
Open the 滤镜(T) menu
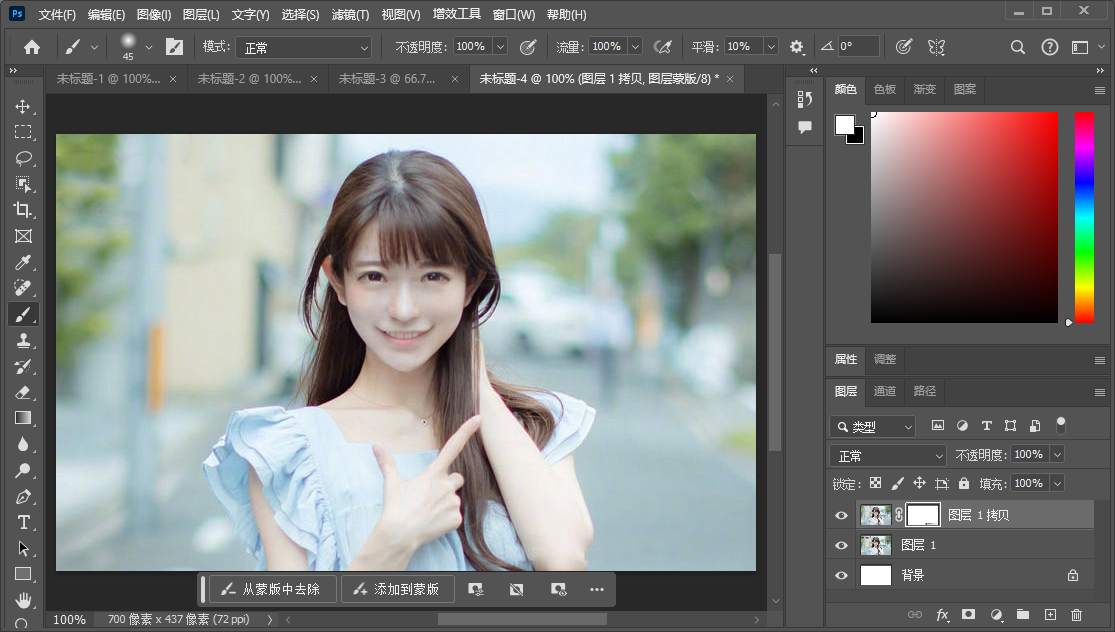(x=350, y=15)
